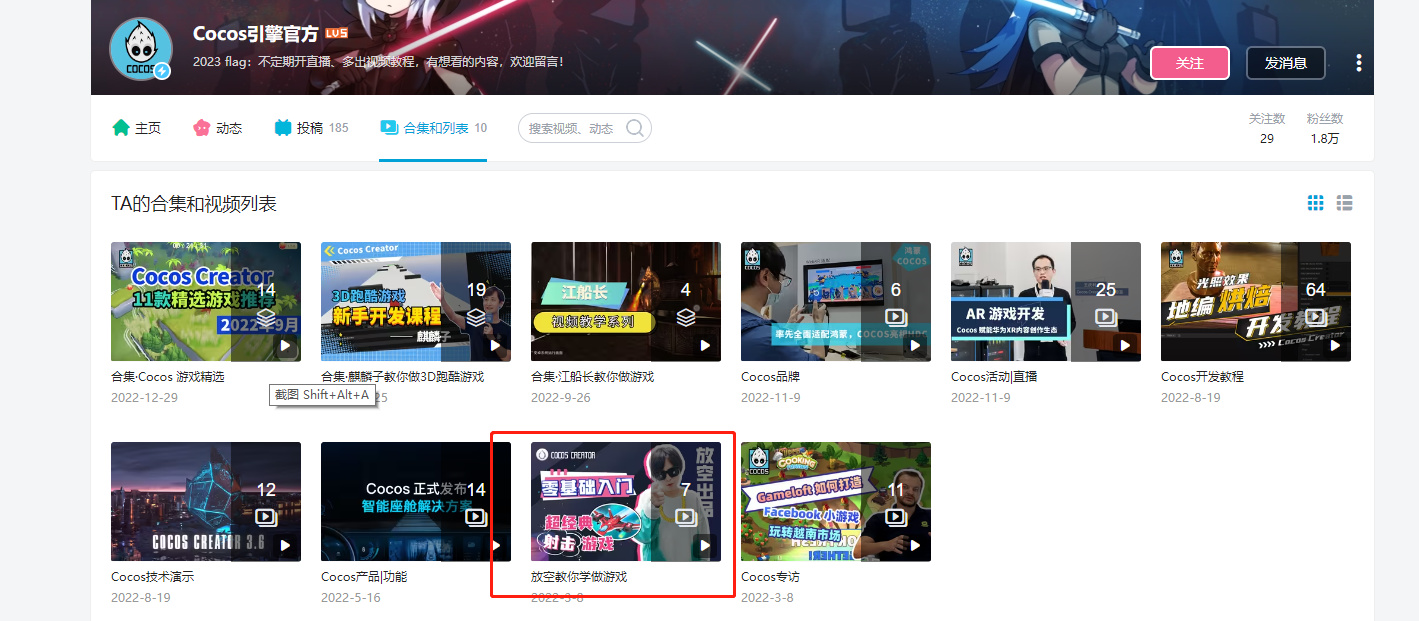This screenshot has height=621, width=1419.
Task: Open the Cocos专访 title link
Action: (x=771, y=577)
